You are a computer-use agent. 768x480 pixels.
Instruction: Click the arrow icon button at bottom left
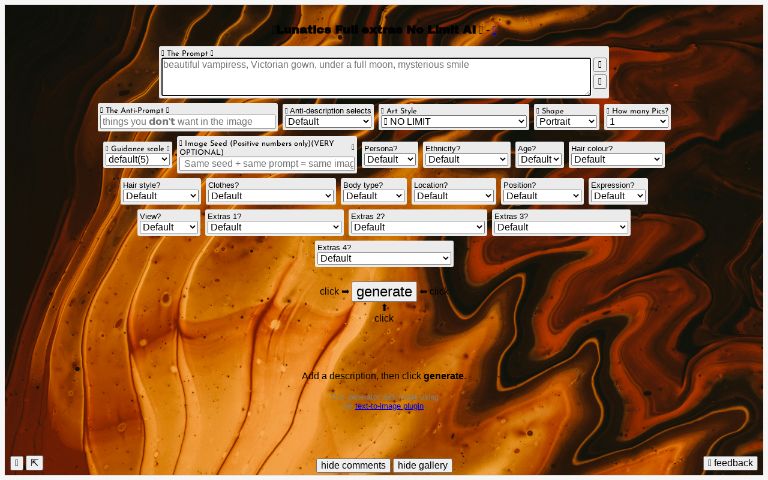point(34,462)
